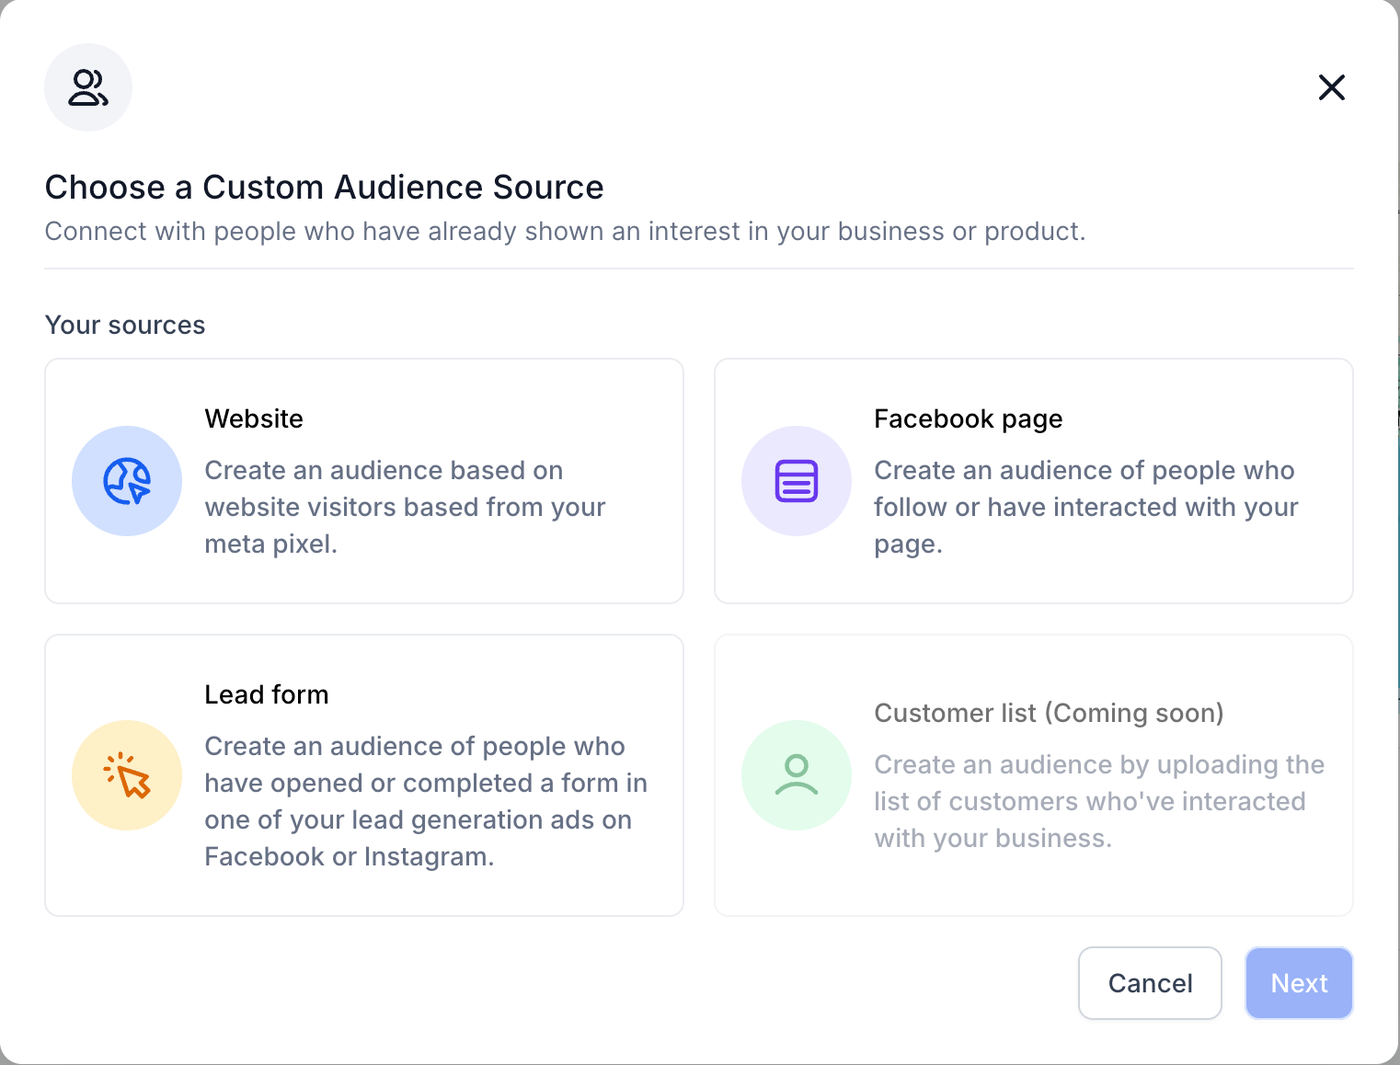The image size is (1400, 1065).
Task: Click the green Customer list person icon
Action: [796, 775]
